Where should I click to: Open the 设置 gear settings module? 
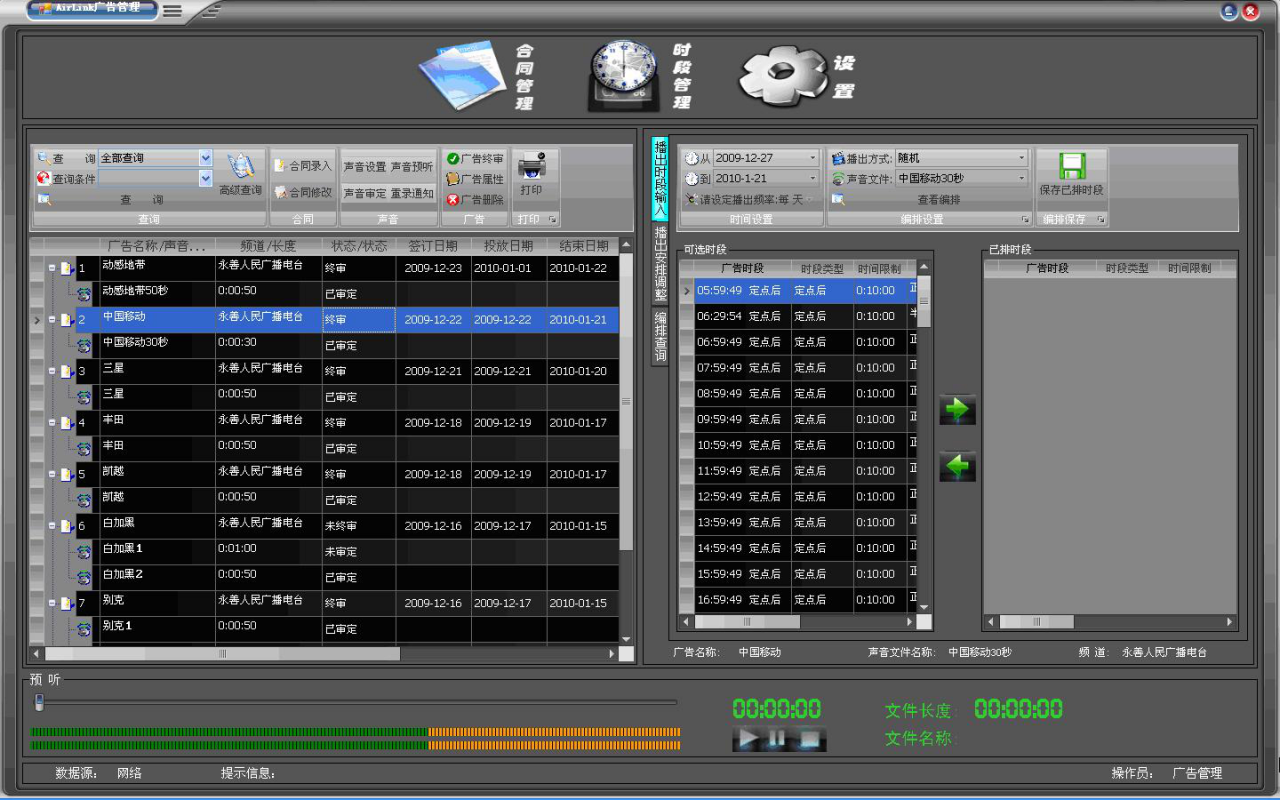pyautogui.click(x=797, y=76)
